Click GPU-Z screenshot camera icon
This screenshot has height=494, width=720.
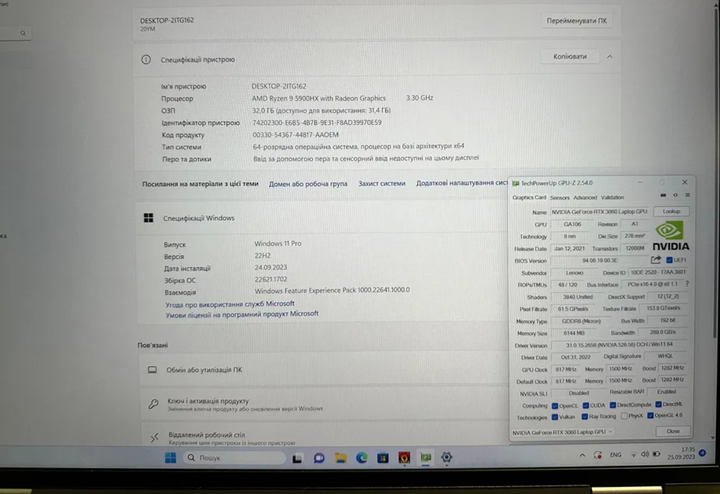663,195
